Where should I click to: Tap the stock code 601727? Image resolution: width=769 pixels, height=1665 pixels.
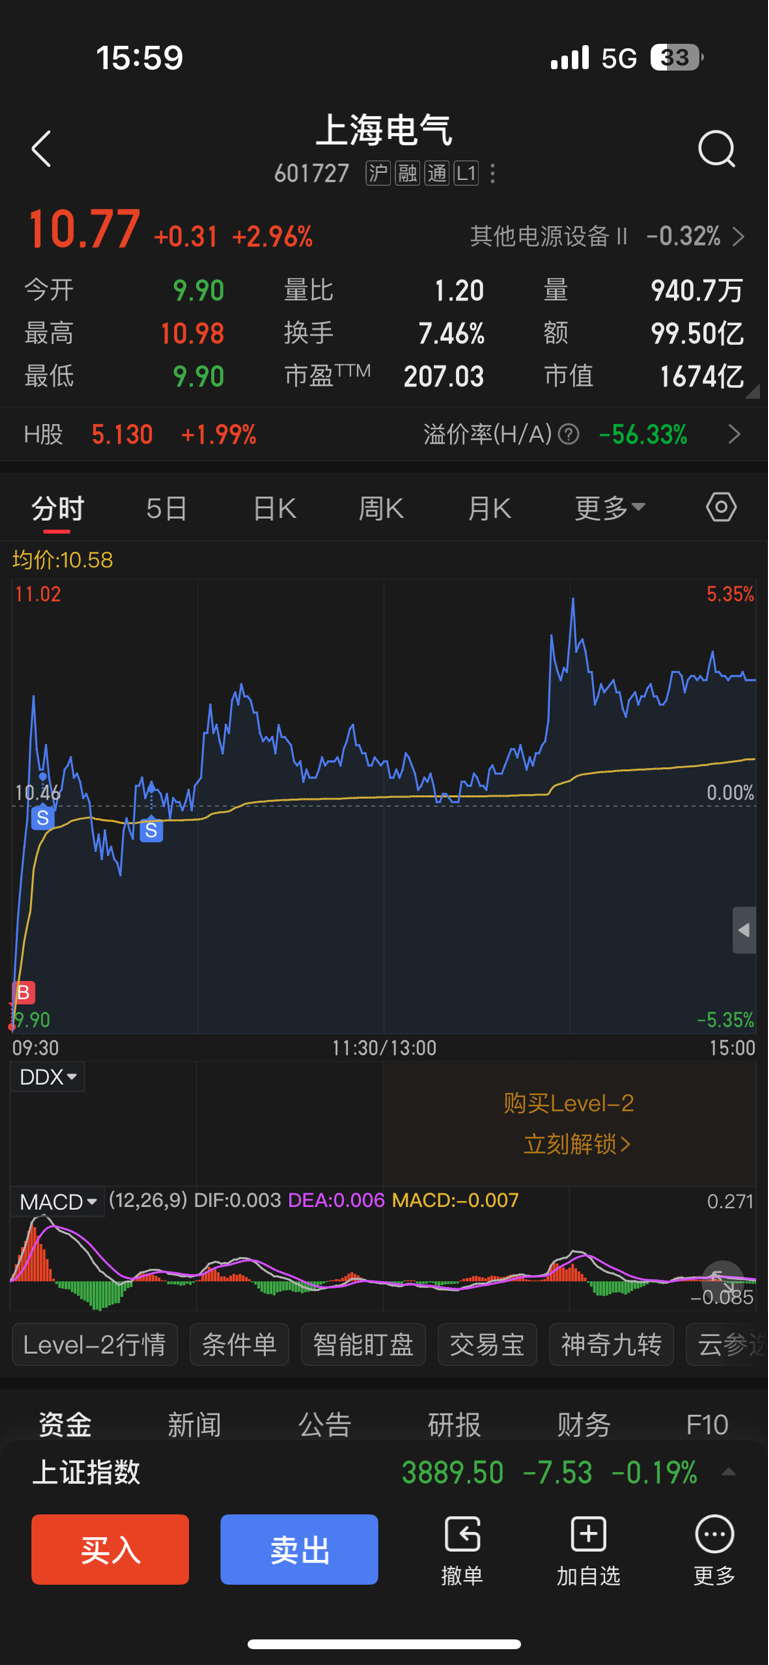pyautogui.click(x=311, y=174)
